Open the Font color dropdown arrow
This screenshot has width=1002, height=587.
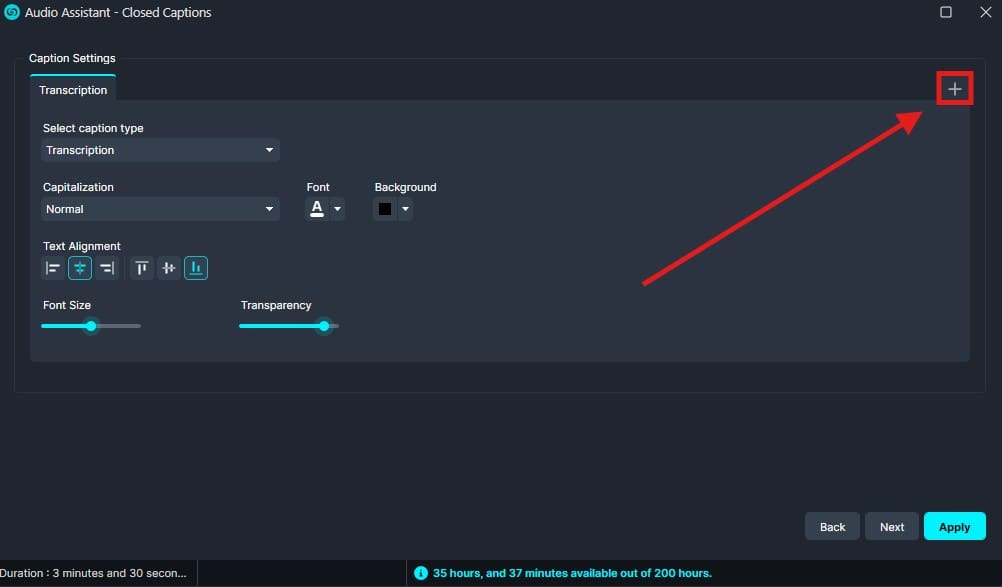[x=338, y=209]
